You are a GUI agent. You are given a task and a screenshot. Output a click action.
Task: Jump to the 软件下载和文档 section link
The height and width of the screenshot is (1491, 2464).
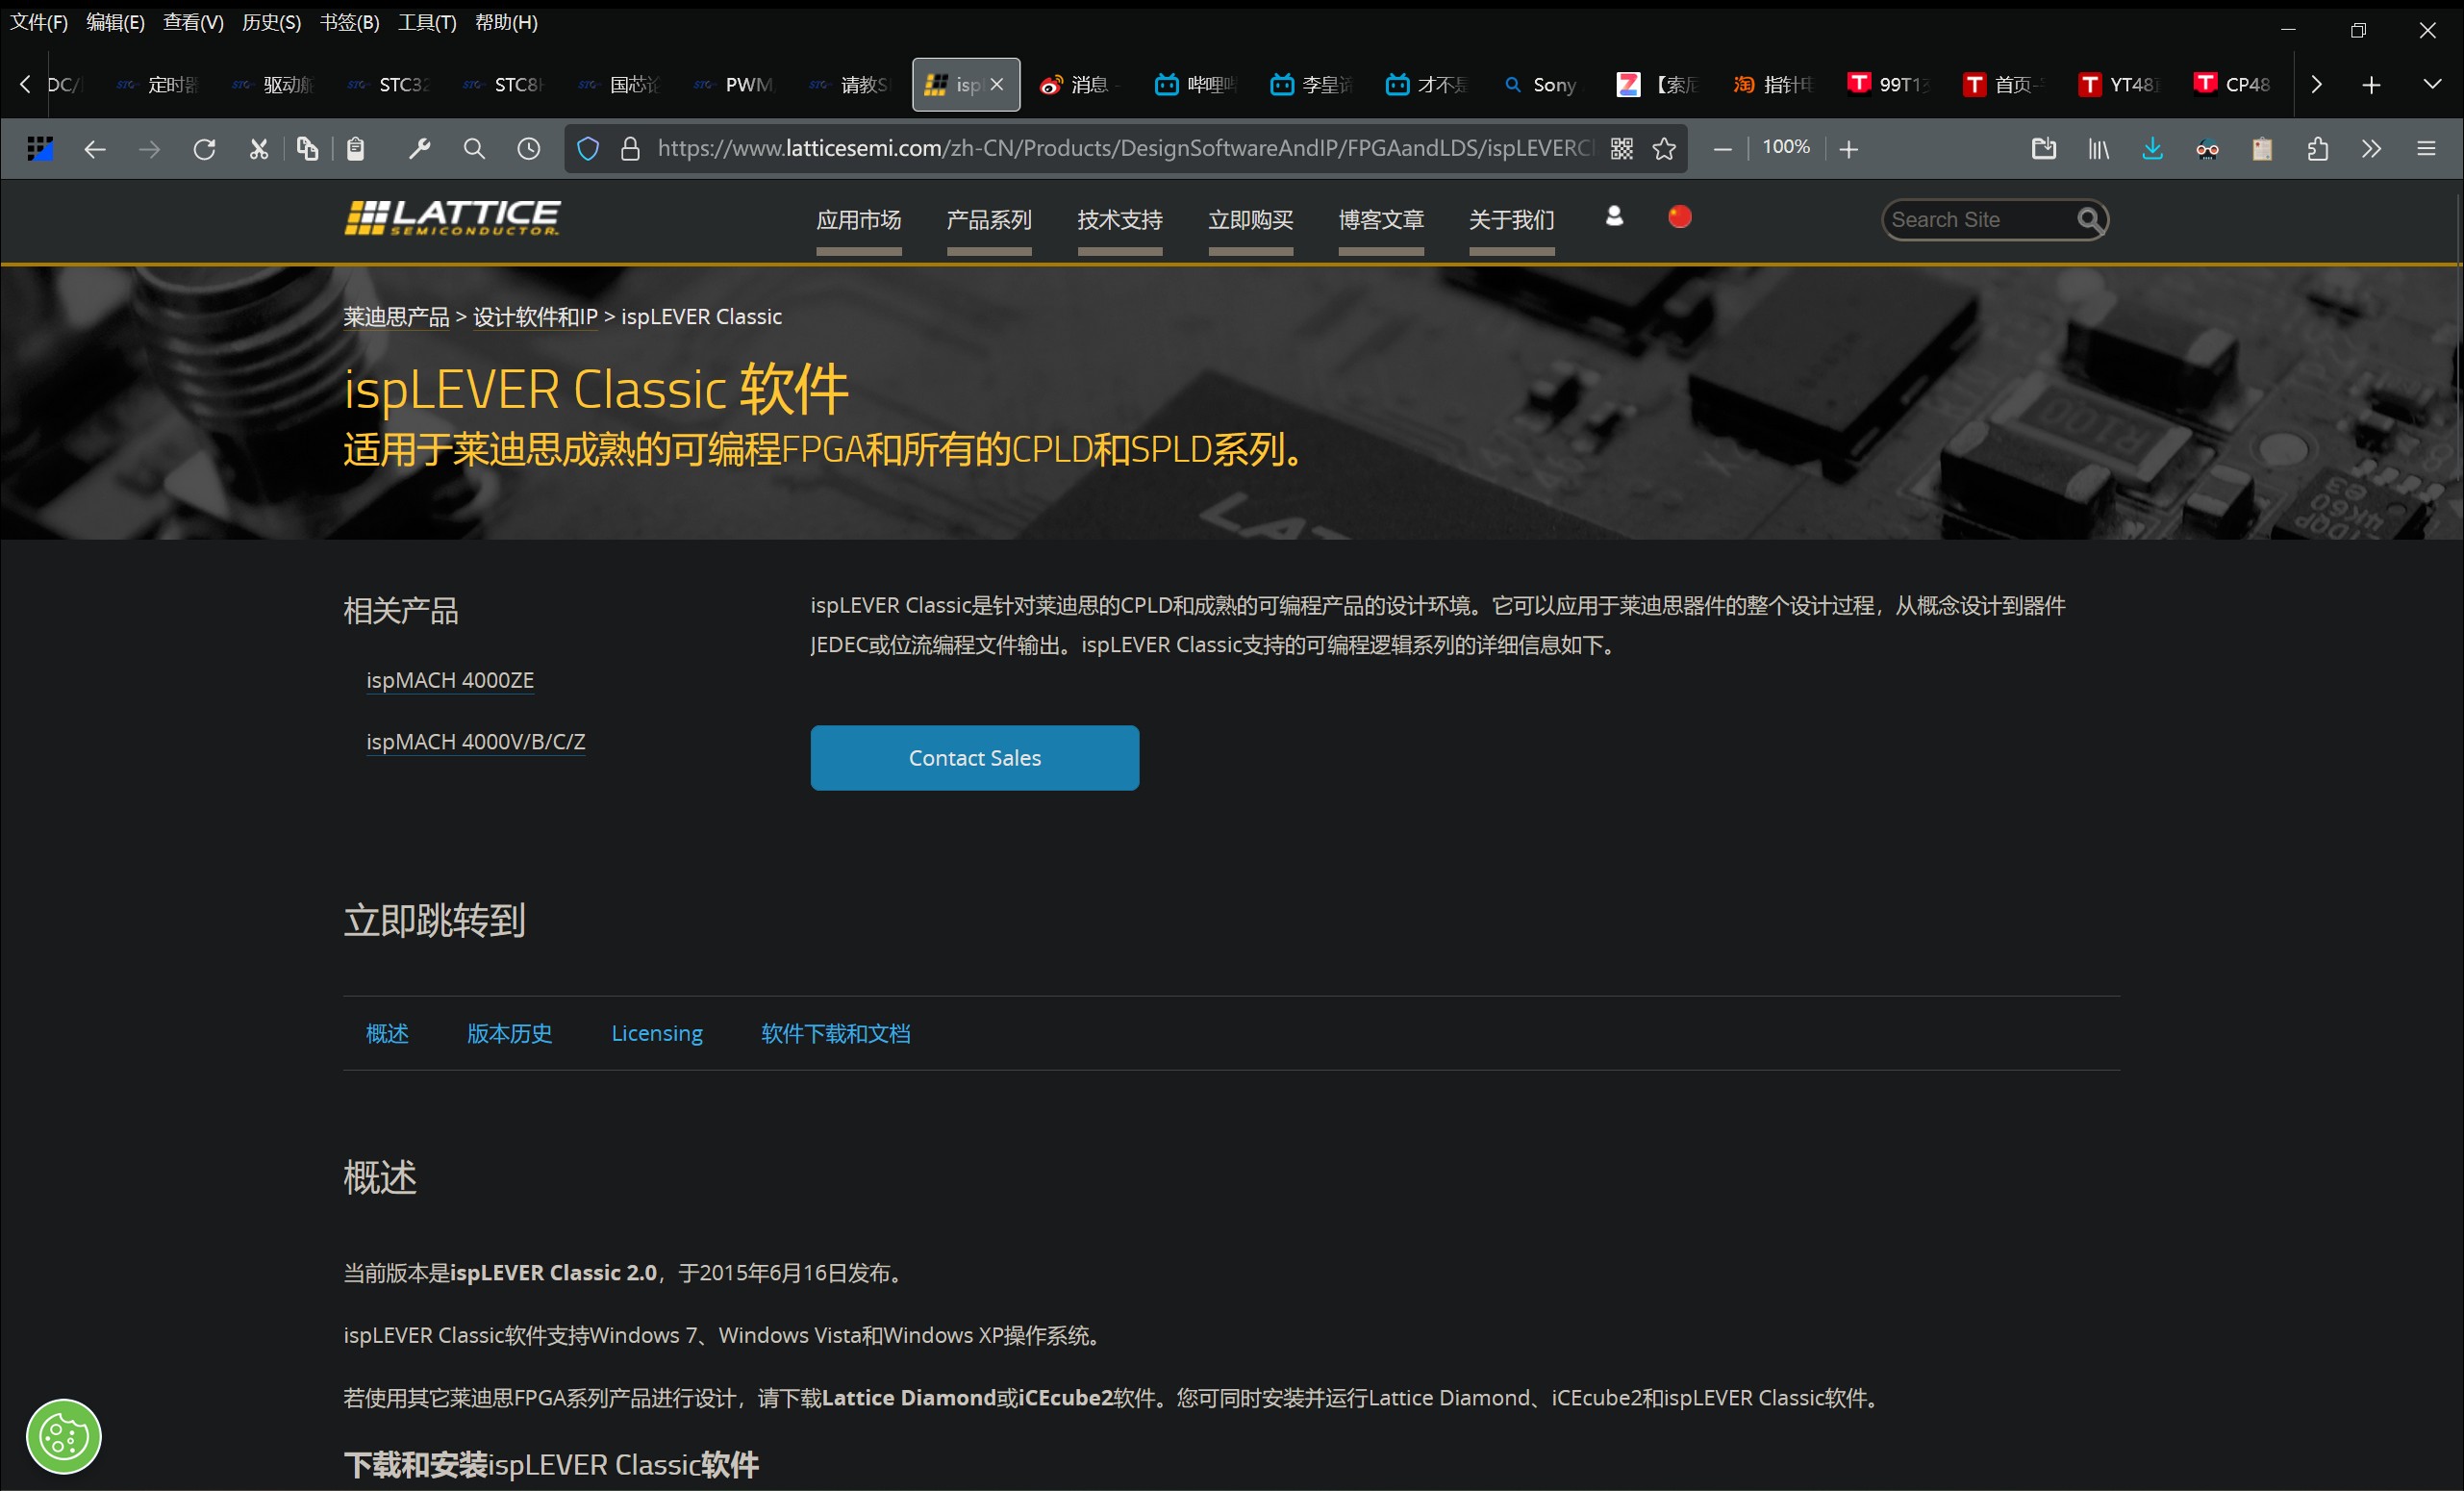pos(836,1033)
